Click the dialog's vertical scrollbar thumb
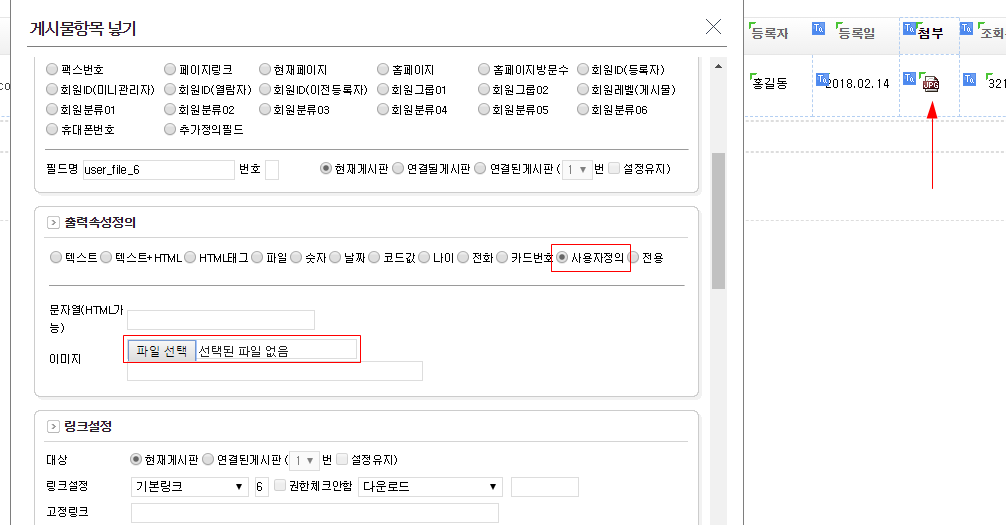This screenshot has width=1006, height=525. [717, 220]
